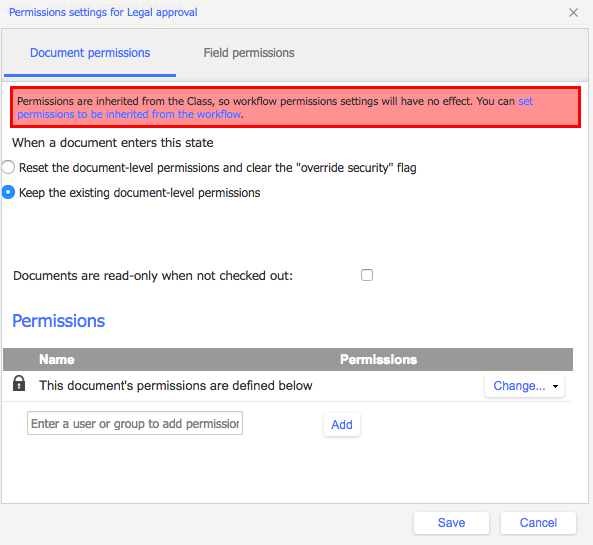The width and height of the screenshot is (593, 545).
Task: Select the document's permissions defined below row
Action: tap(287, 386)
